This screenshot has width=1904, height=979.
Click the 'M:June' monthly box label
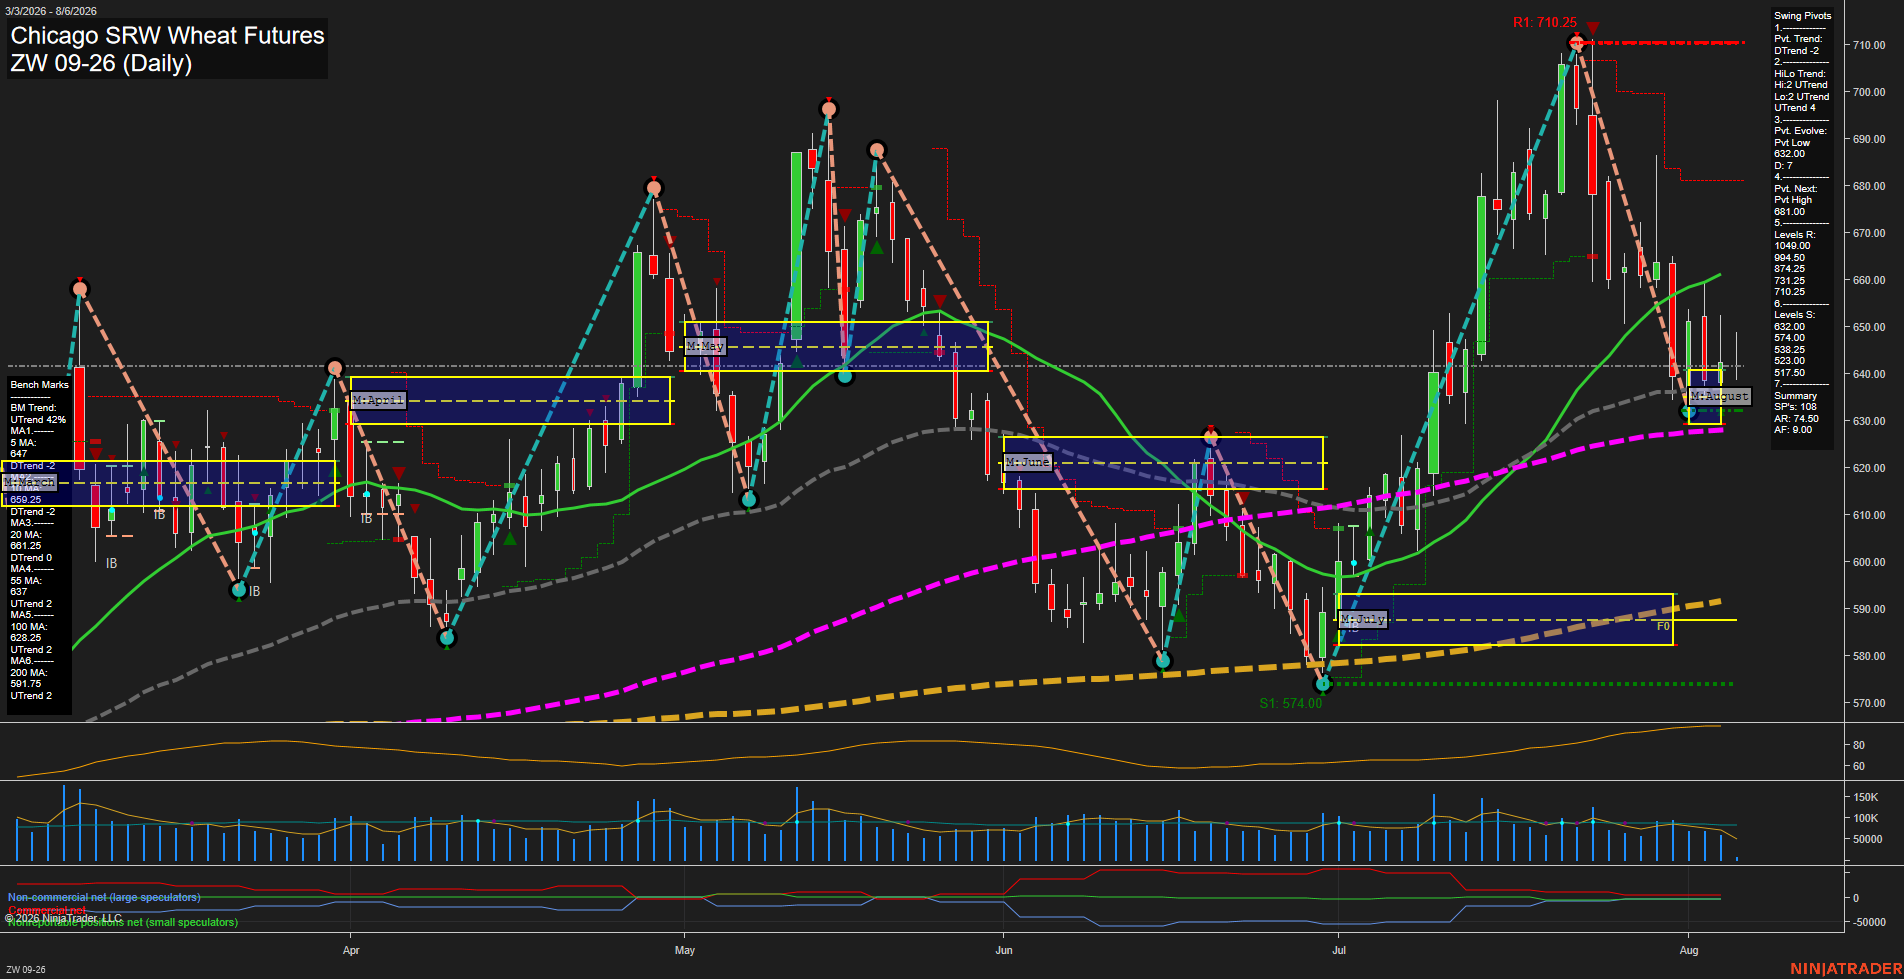[1027, 462]
